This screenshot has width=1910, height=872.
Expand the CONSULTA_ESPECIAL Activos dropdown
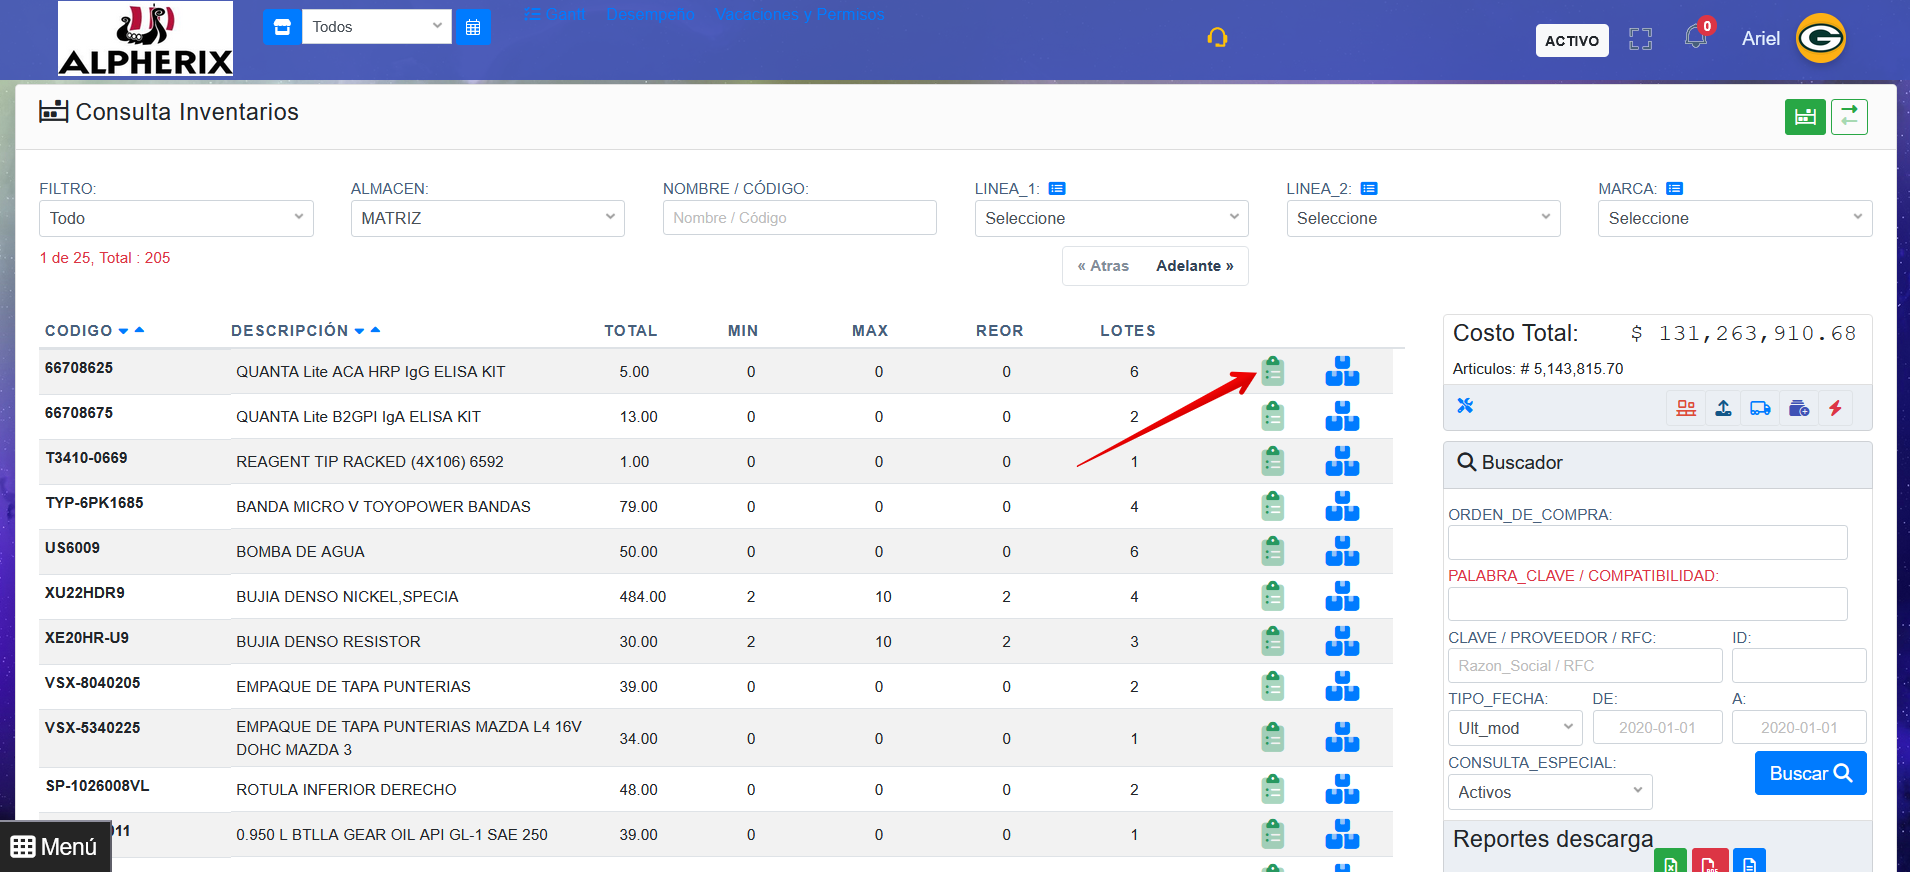click(x=1549, y=792)
